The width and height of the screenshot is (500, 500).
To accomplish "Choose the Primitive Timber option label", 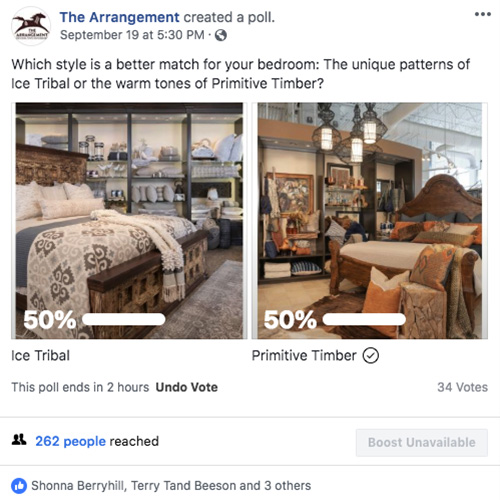I will coord(304,356).
